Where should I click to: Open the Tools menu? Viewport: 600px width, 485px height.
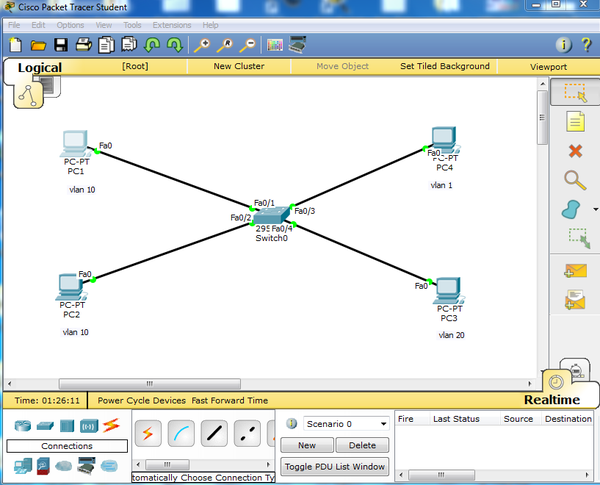click(132, 25)
